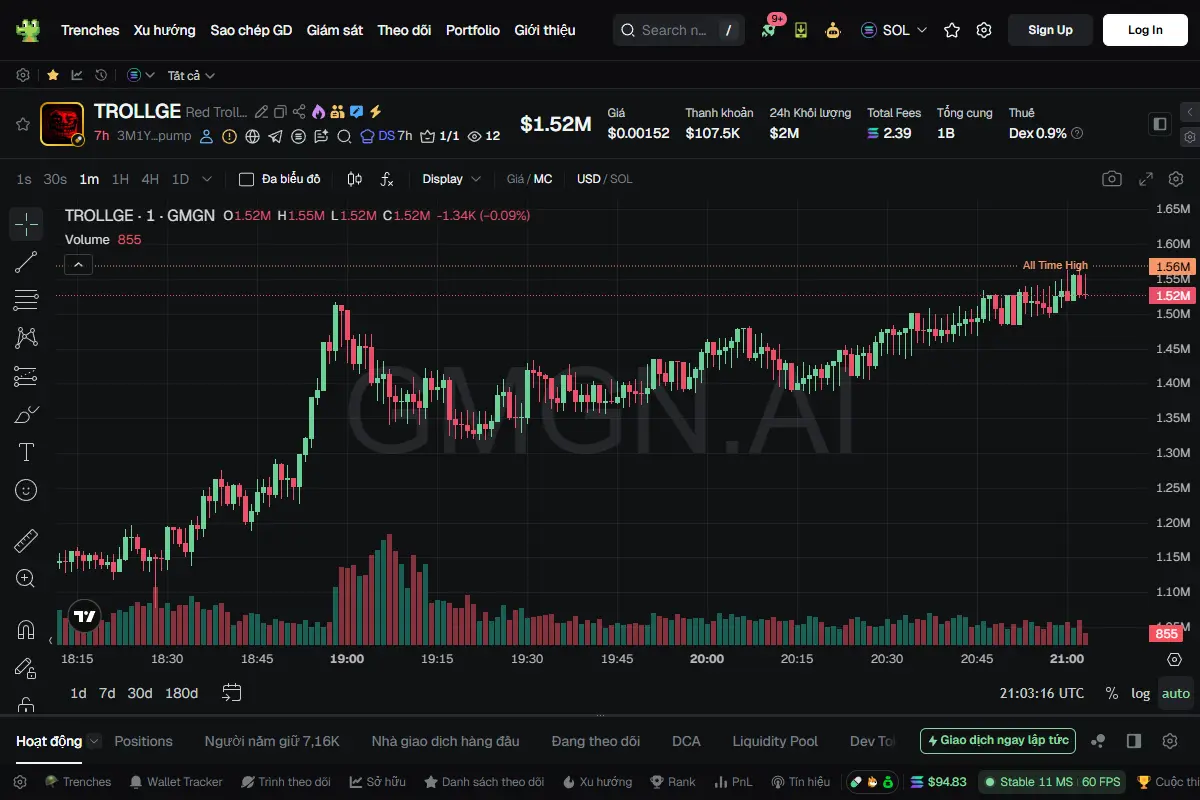The image size is (1200, 800).
Task: Open the emoji icons tool
Action: [x=26, y=490]
